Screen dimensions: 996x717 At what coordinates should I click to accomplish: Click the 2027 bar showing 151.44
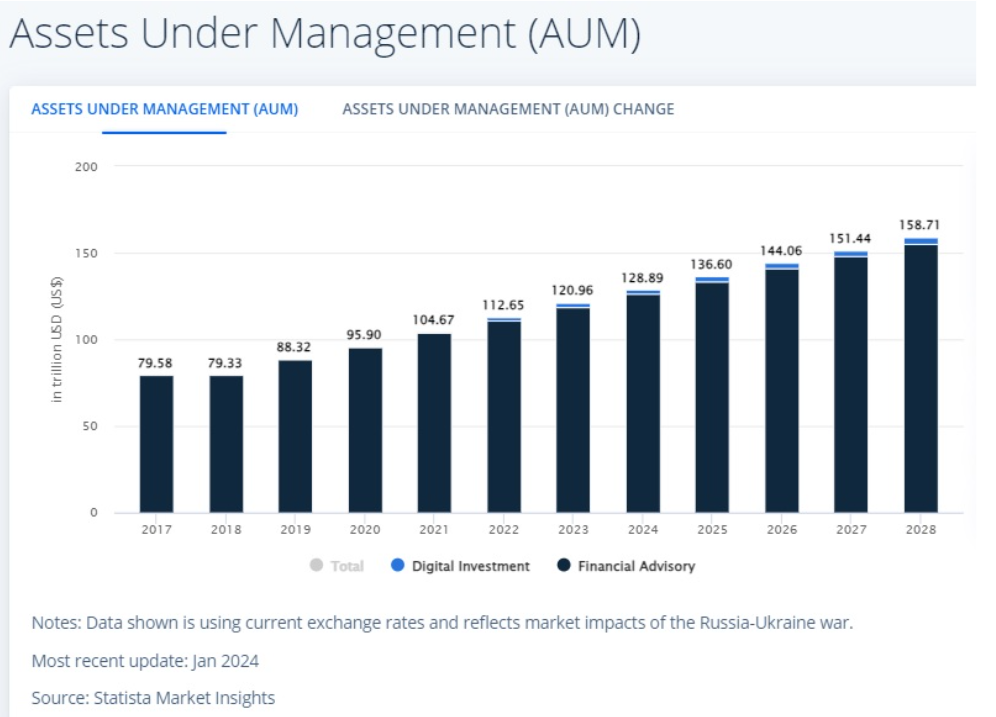[x=851, y=383]
